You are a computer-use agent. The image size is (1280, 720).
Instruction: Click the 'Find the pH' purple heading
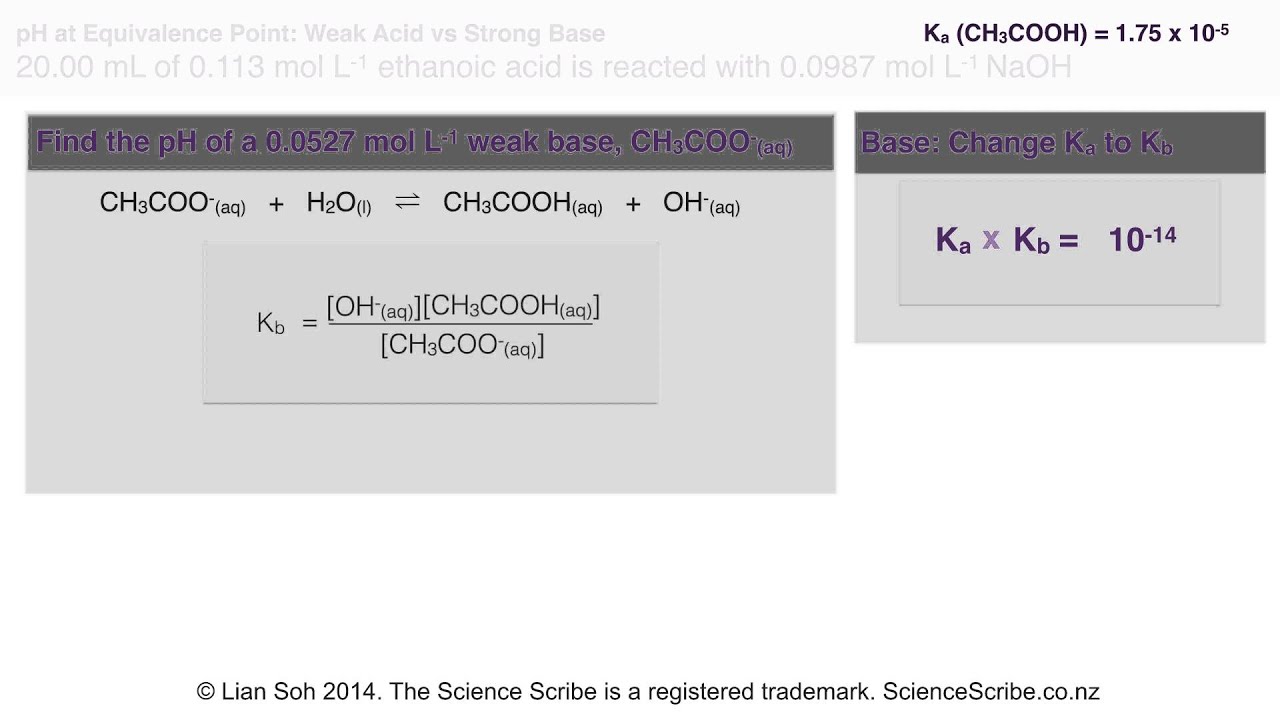(414, 143)
